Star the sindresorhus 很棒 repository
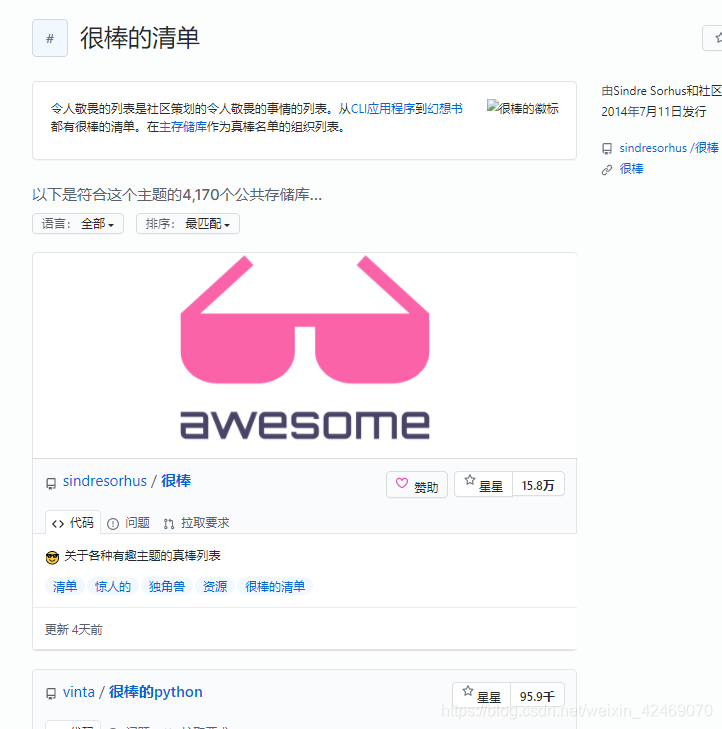The image size is (722, 729). point(484,484)
